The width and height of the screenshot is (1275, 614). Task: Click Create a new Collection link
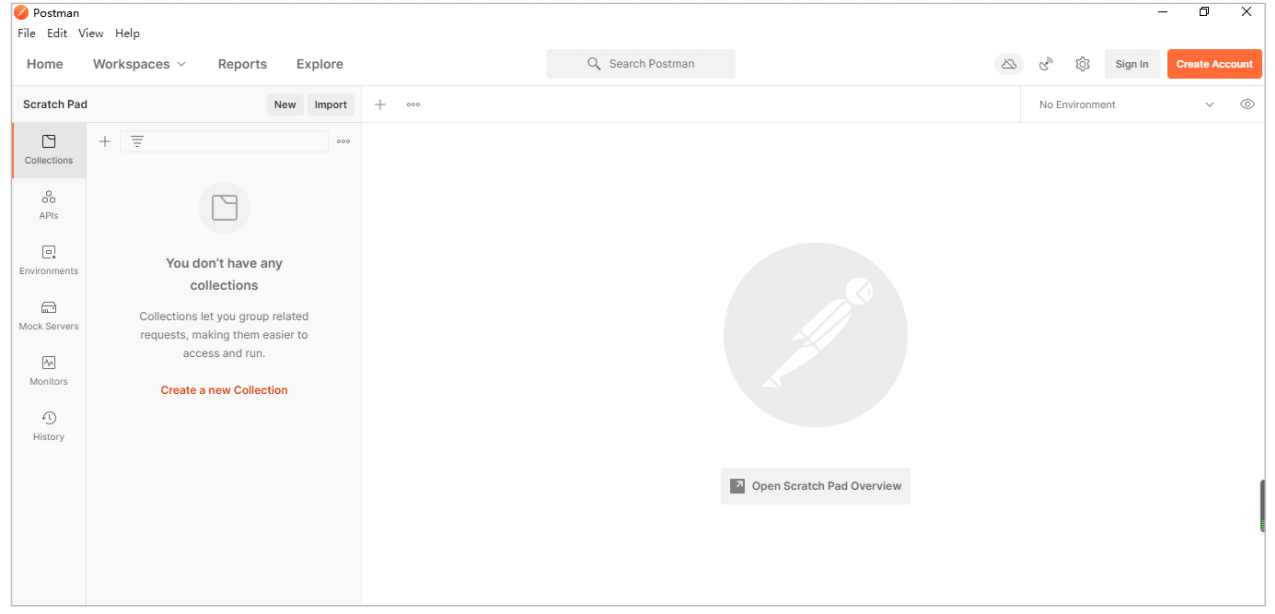click(224, 390)
